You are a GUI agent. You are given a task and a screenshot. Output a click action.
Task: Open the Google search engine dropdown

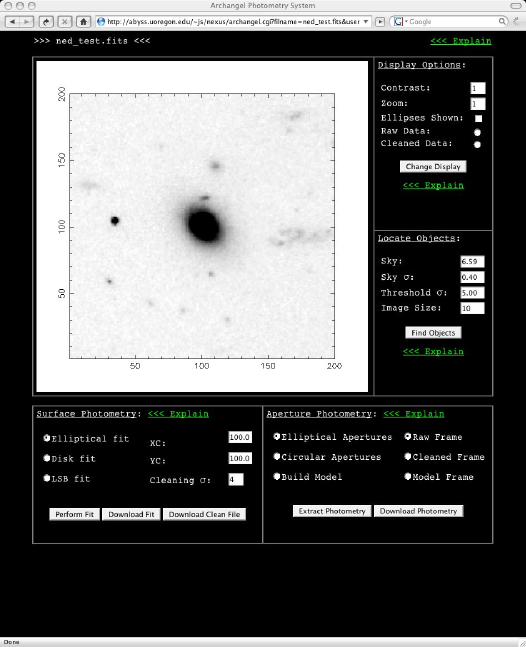(400, 21)
